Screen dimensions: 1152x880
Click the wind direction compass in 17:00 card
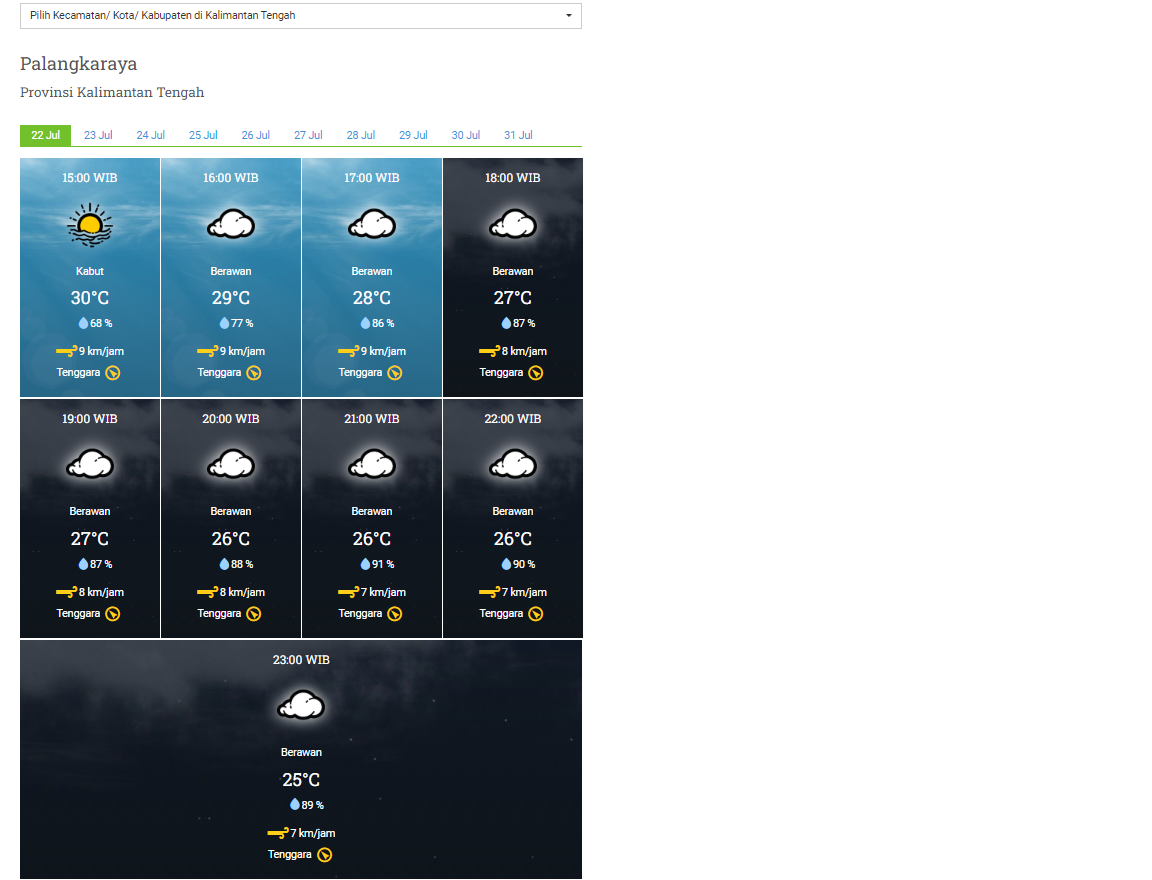pyautogui.click(x=395, y=373)
